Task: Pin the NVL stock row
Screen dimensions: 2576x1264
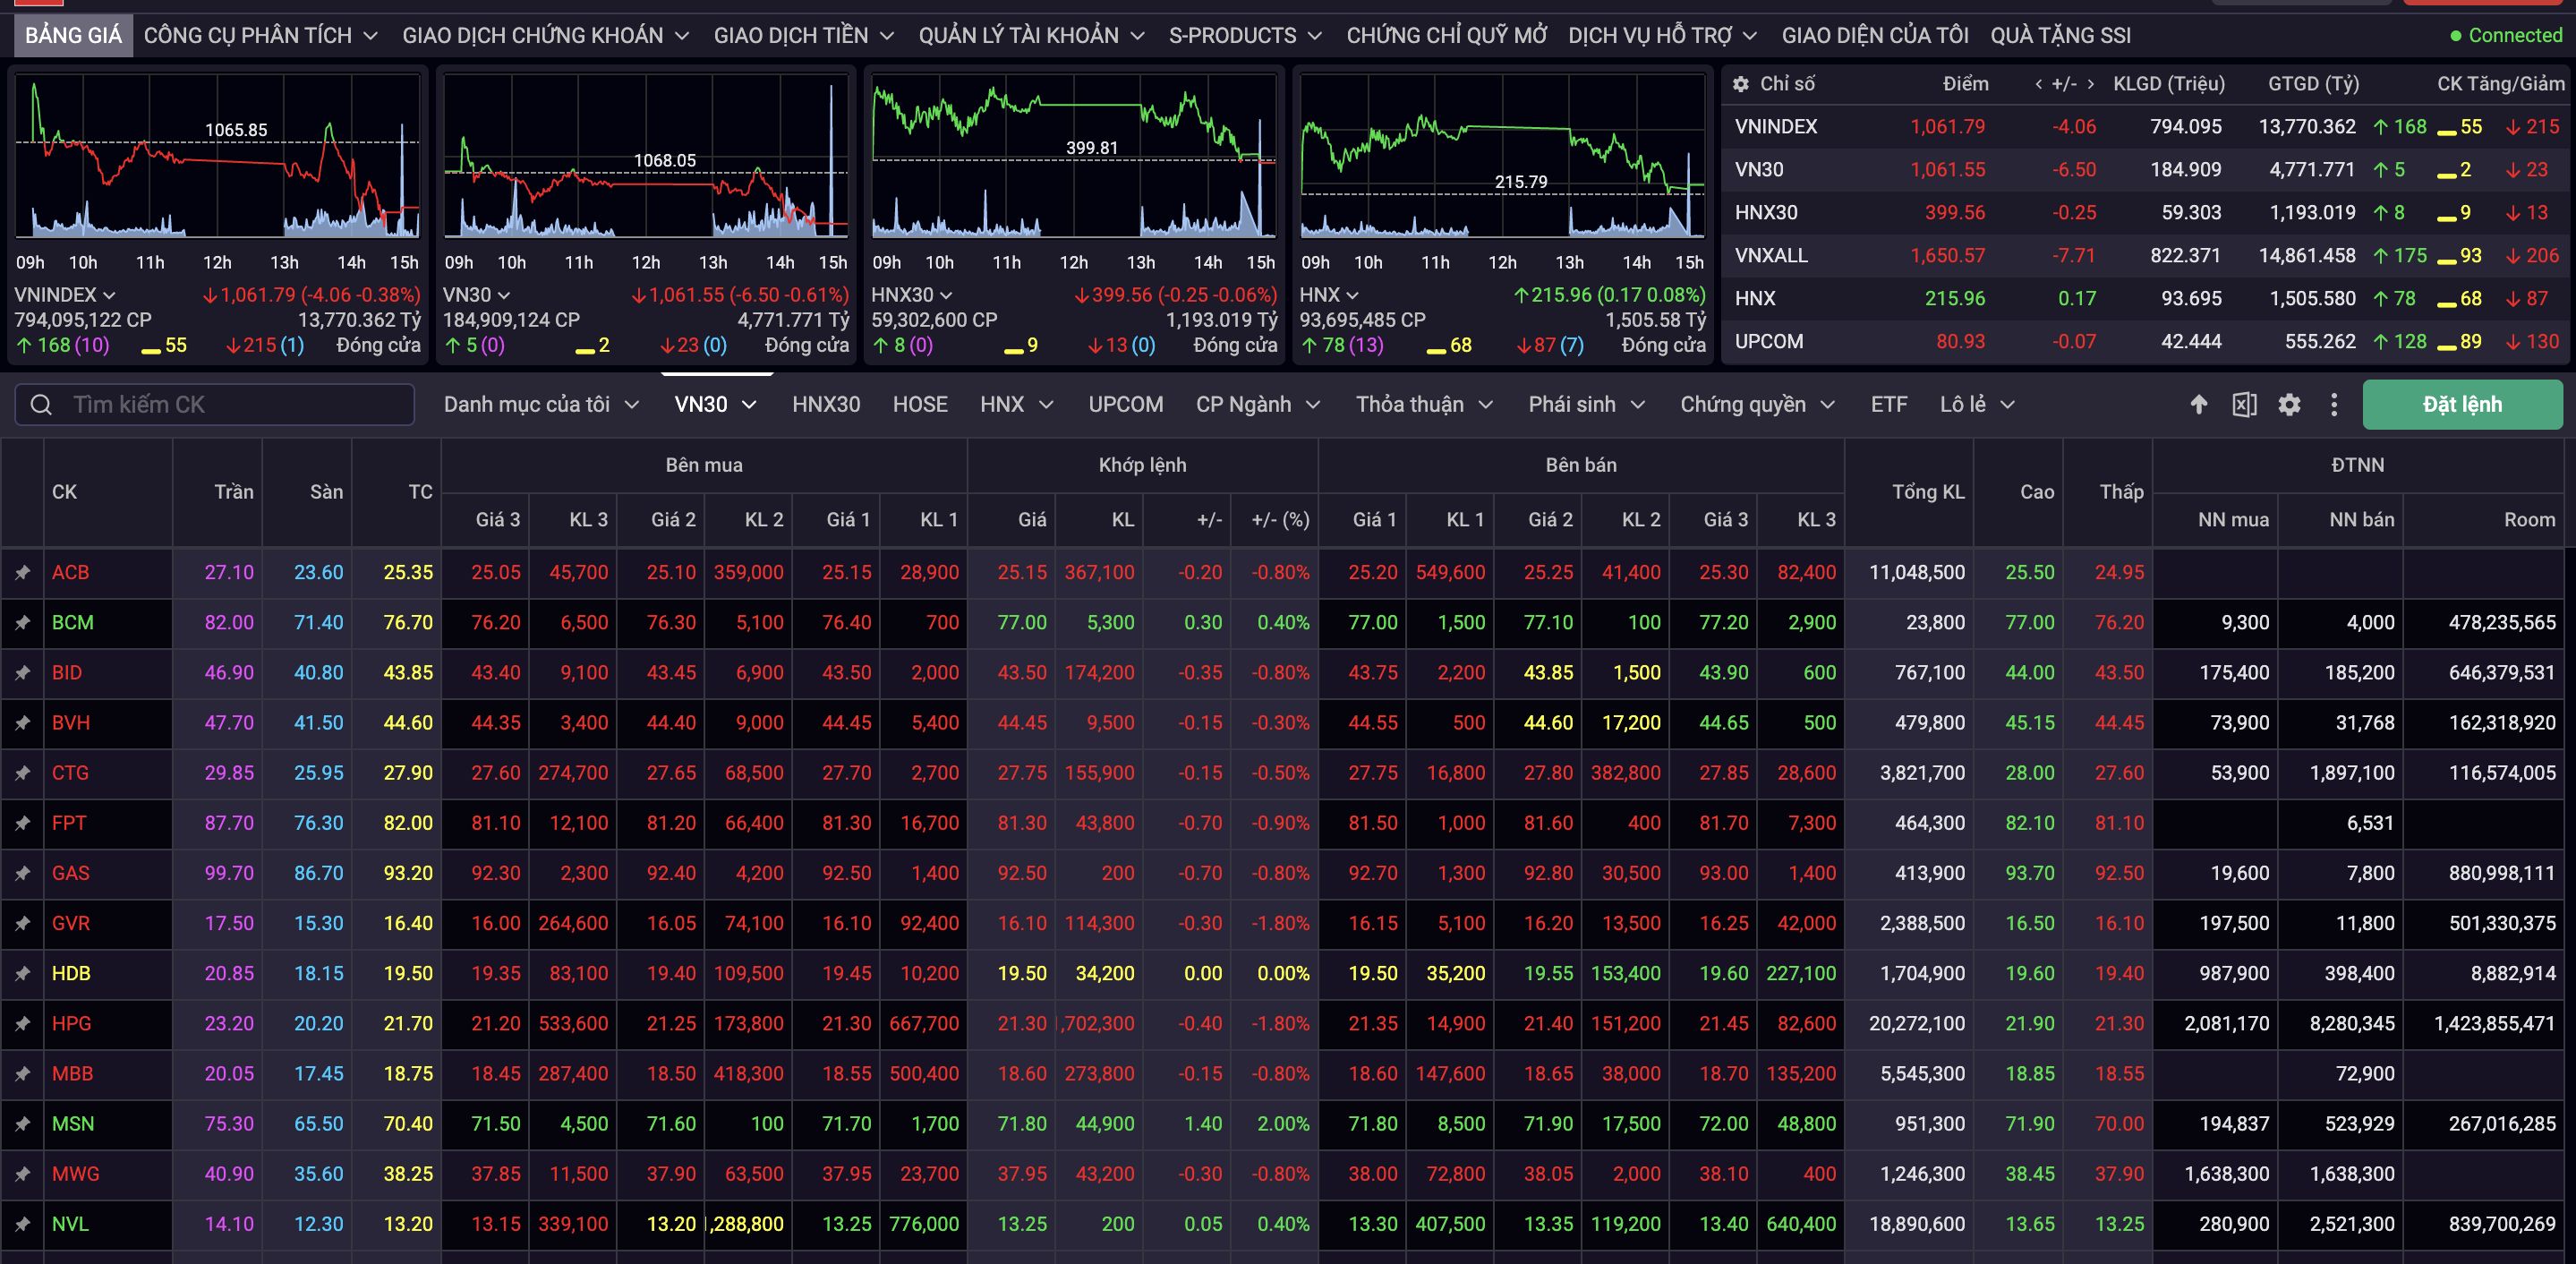Action: 22,1223
